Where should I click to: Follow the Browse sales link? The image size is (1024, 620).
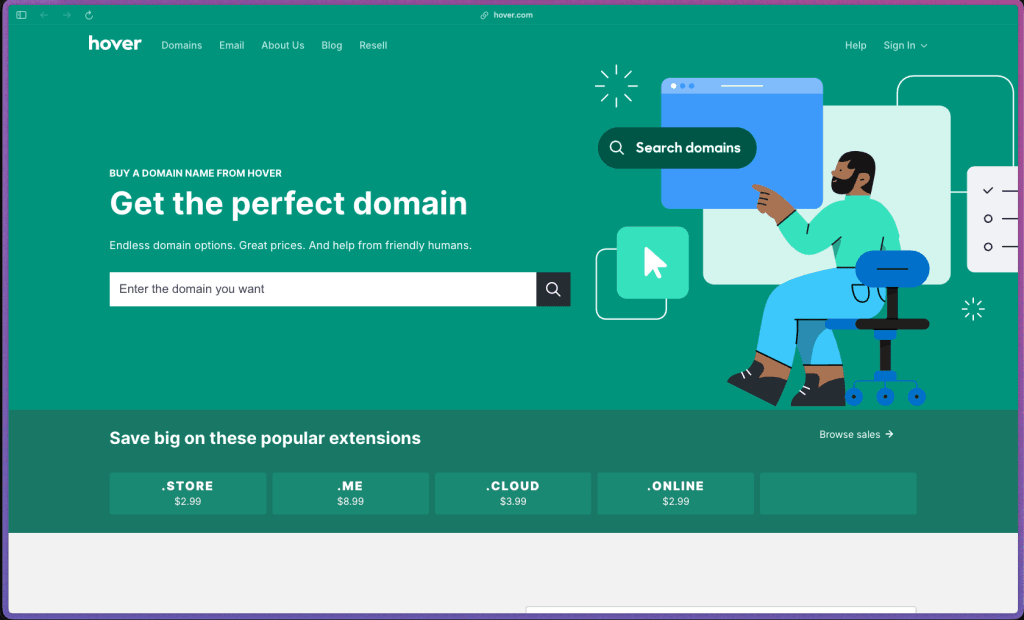coord(856,434)
